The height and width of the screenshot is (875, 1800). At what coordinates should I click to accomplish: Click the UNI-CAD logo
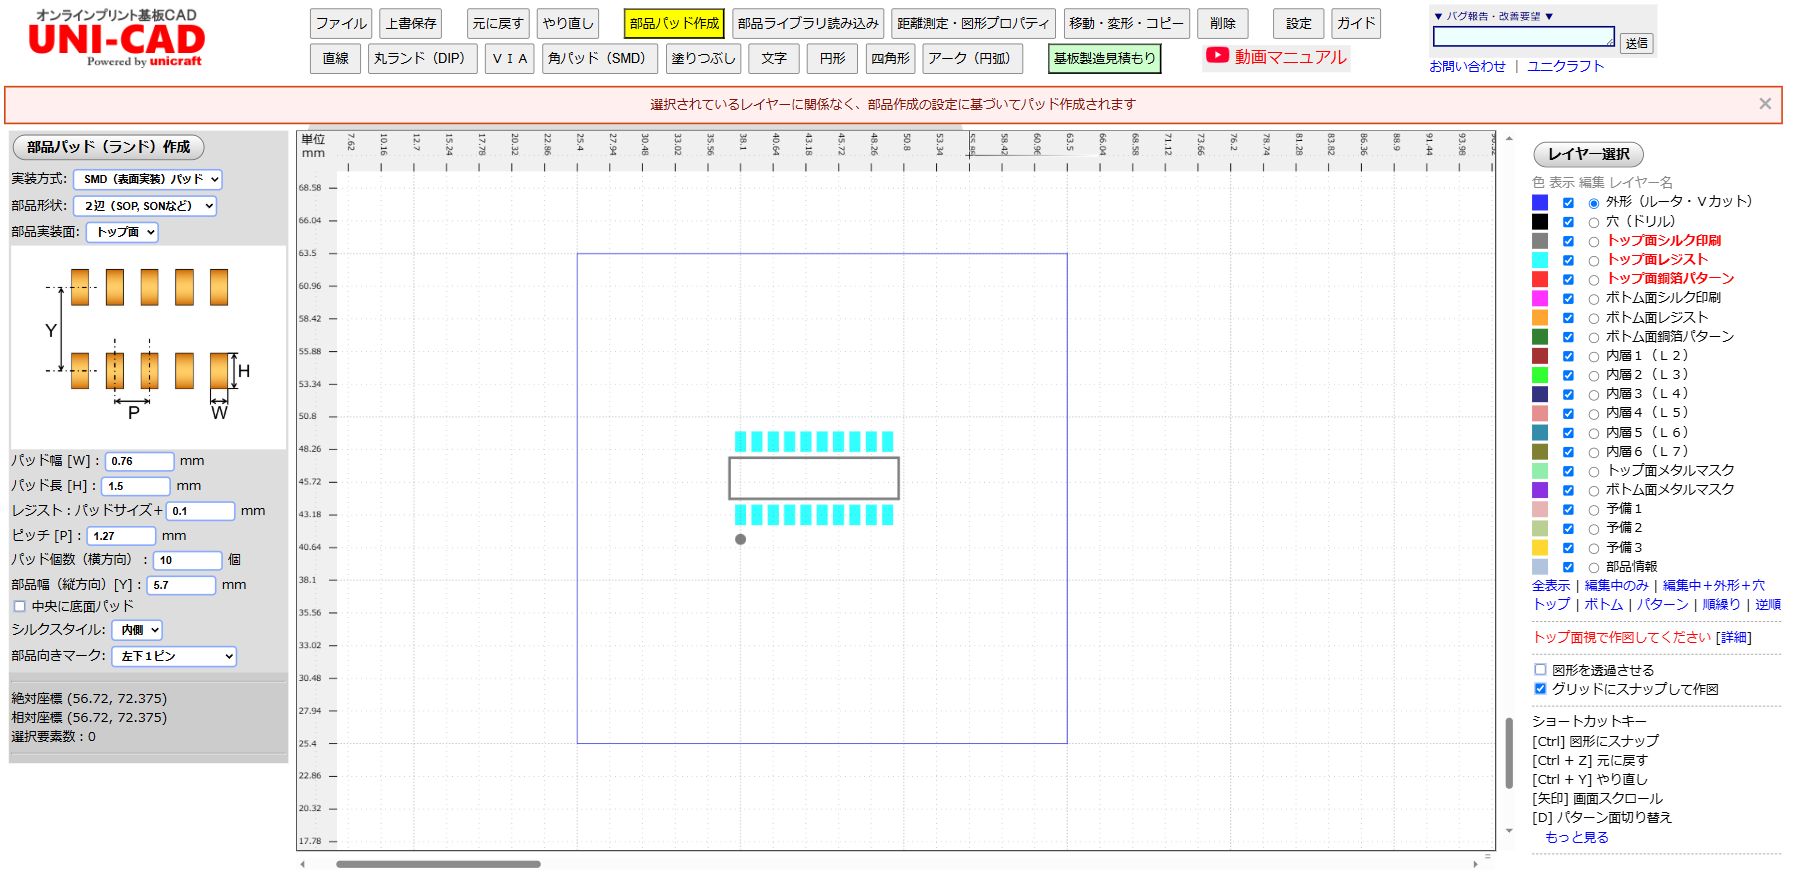point(116,40)
